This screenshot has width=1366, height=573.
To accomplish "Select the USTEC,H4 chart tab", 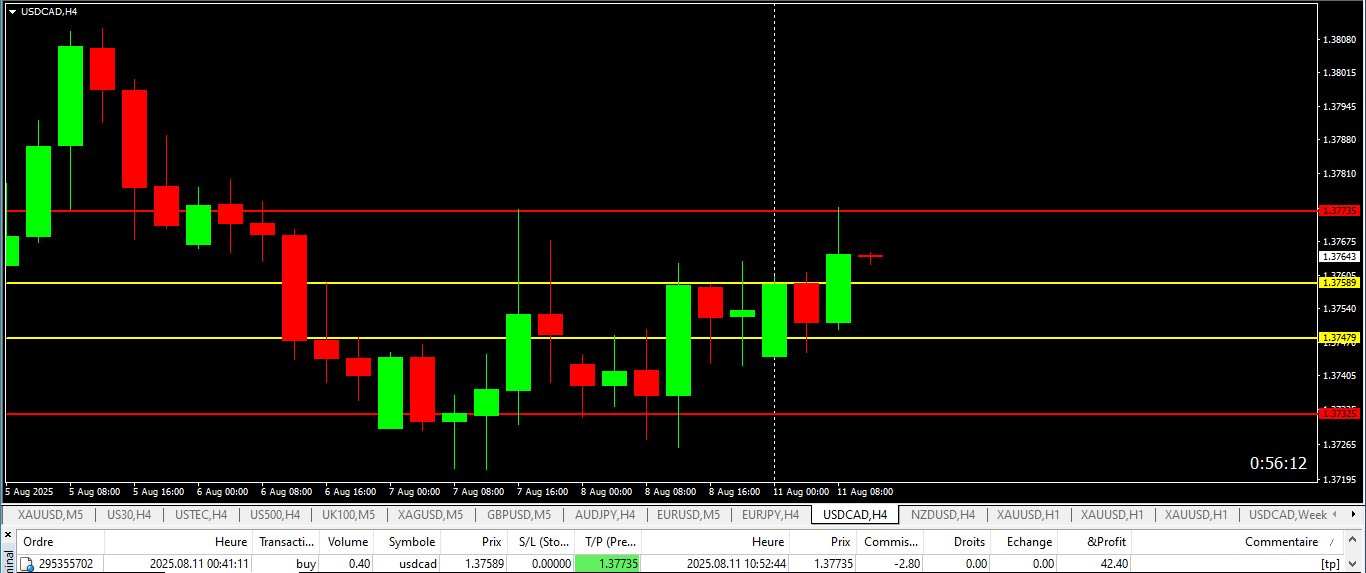I will coord(201,515).
